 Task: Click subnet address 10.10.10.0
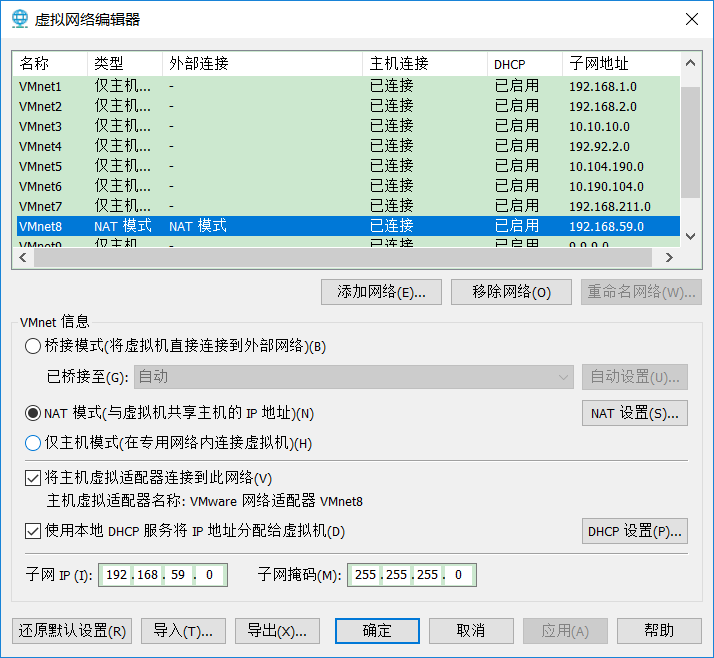[599, 127]
